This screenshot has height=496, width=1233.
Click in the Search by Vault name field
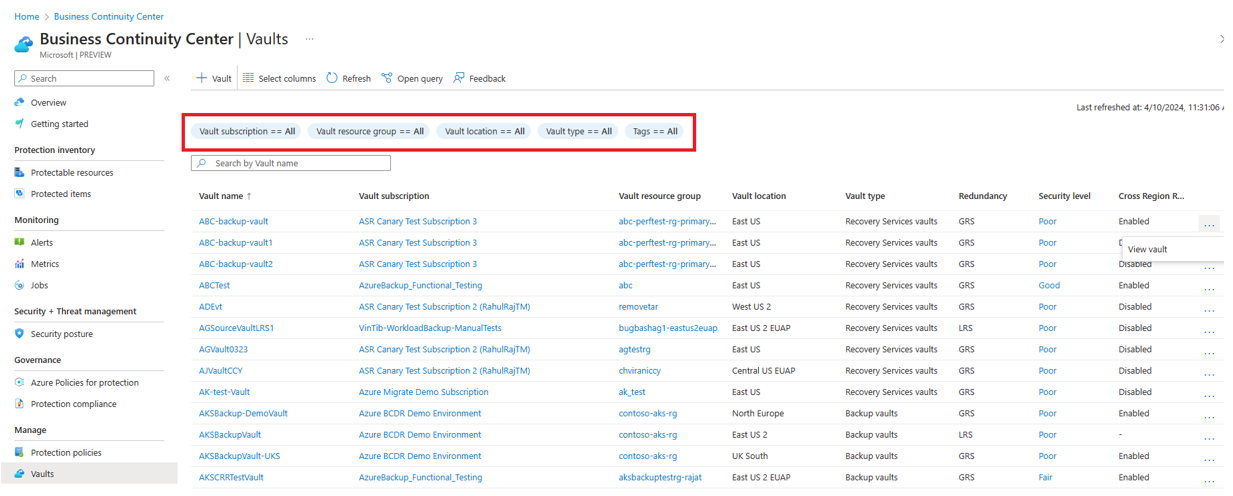tap(291, 163)
